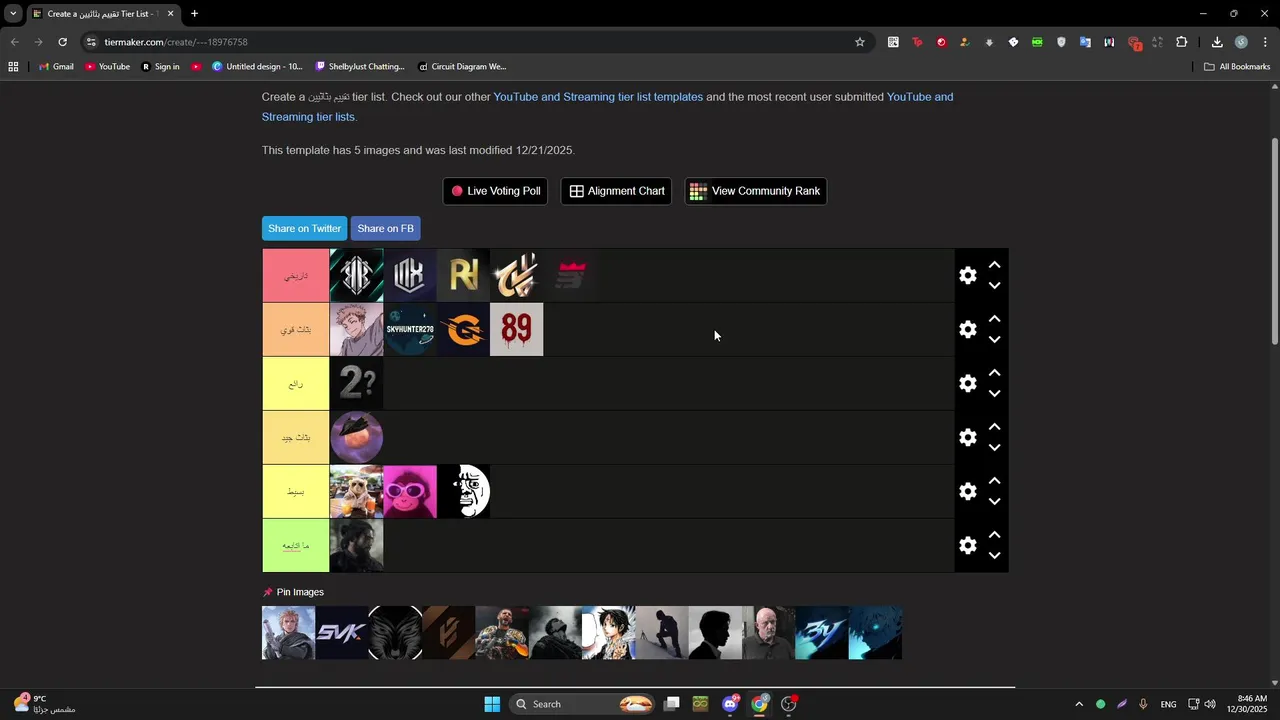Screen dimensions: 1280x720
Task: Click the QR code extension icon
Action: coord(893,42)
